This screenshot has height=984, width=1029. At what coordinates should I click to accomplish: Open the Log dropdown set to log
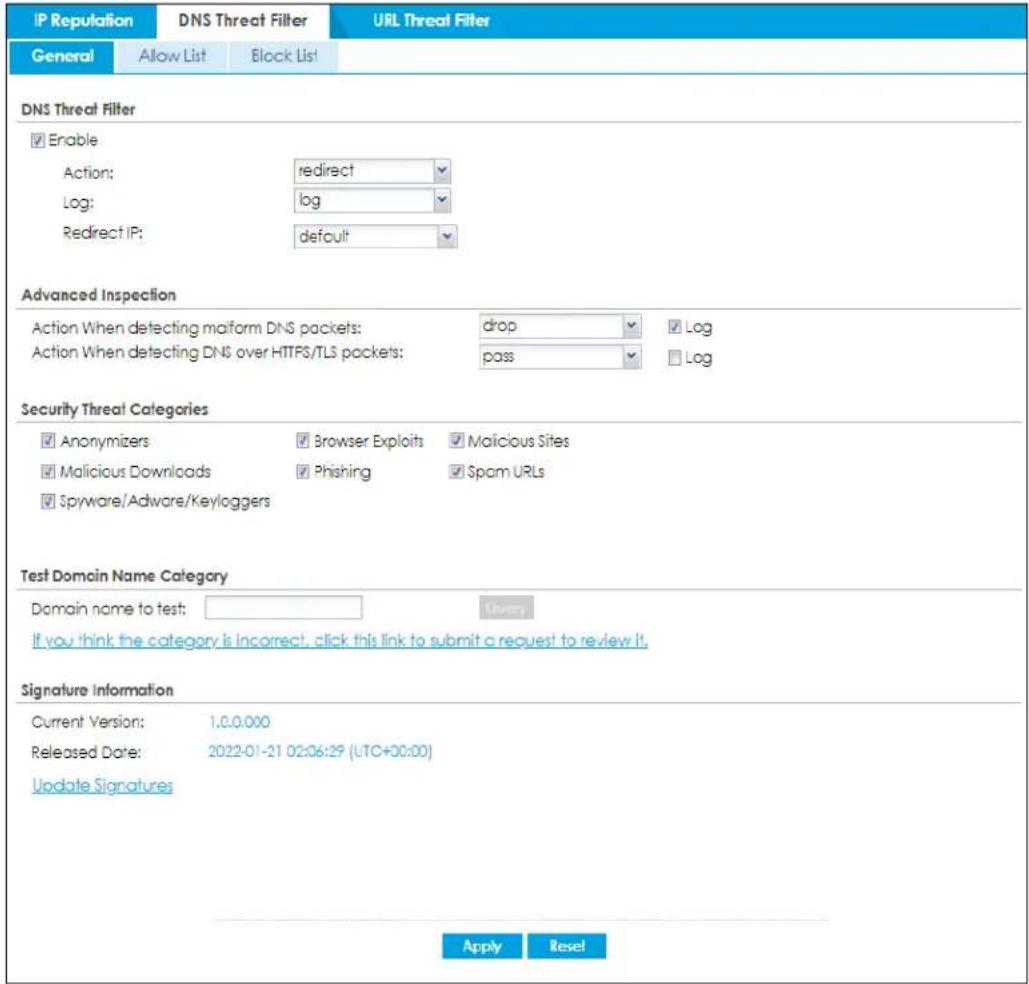tap(372, 200)
